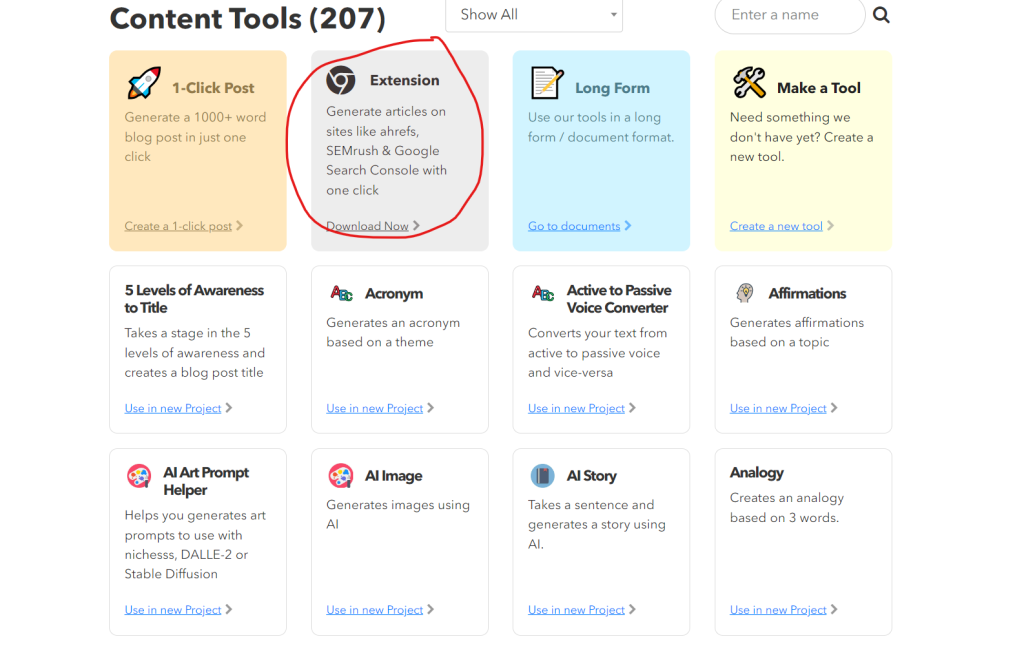Viewport: 1024px width, 648px height.
Task: Use Active to Passive Converter in new Project
Action: 576,408
